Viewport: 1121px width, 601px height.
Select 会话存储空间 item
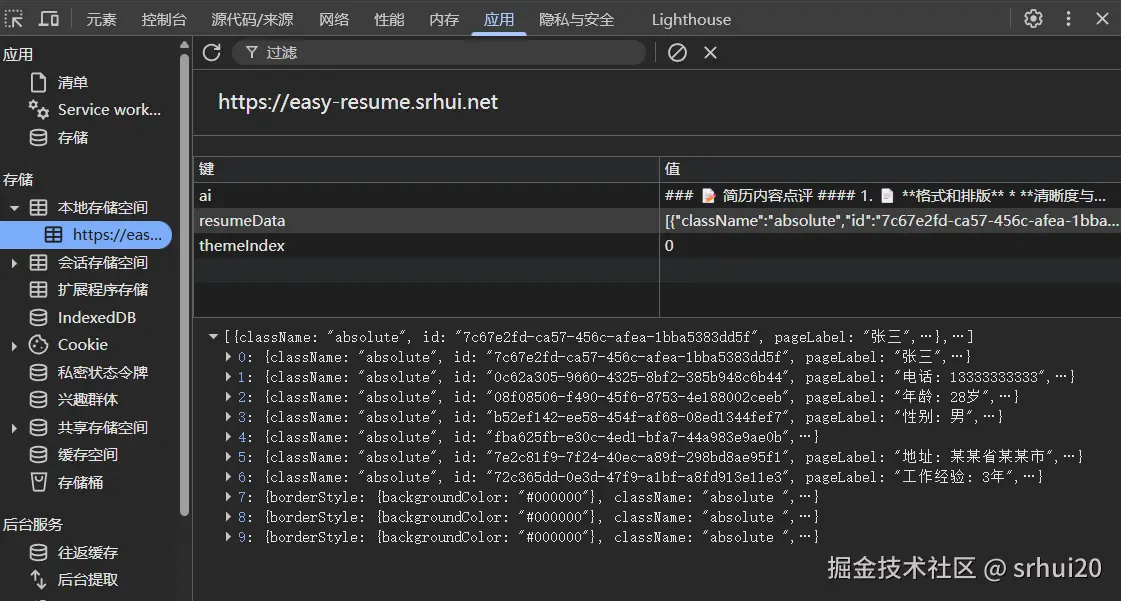102,262
